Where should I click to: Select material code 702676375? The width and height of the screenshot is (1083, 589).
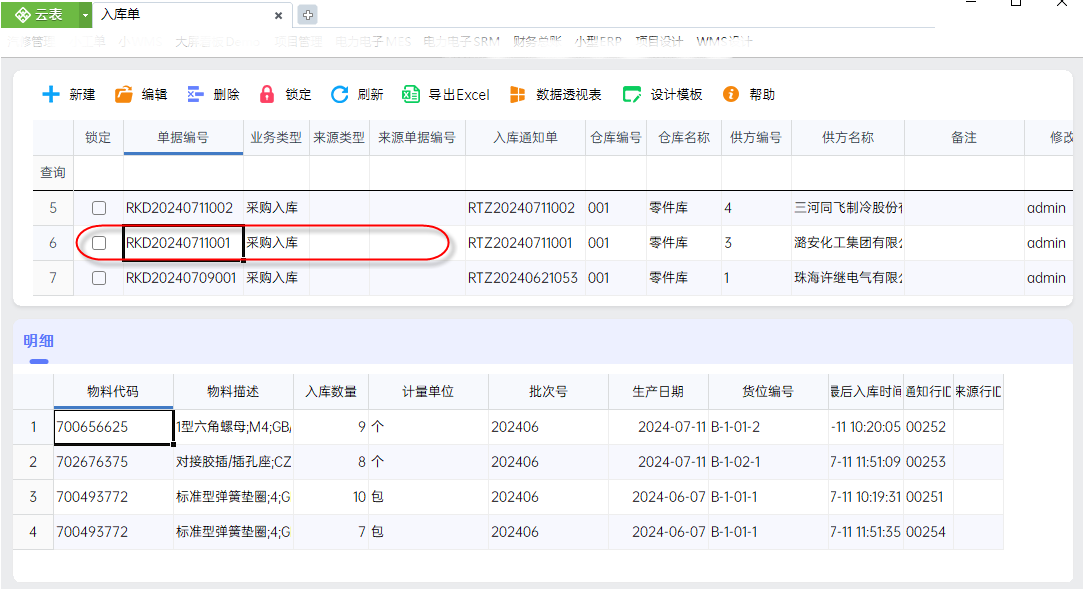[x=113, y=462]
